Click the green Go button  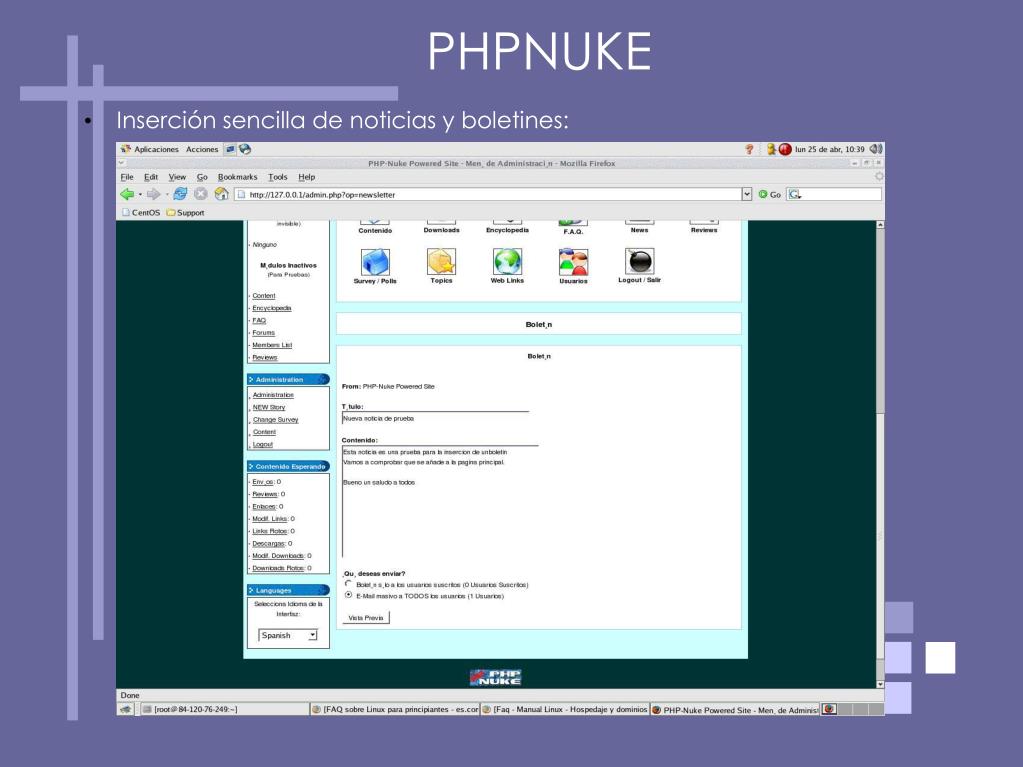[769, 194]
